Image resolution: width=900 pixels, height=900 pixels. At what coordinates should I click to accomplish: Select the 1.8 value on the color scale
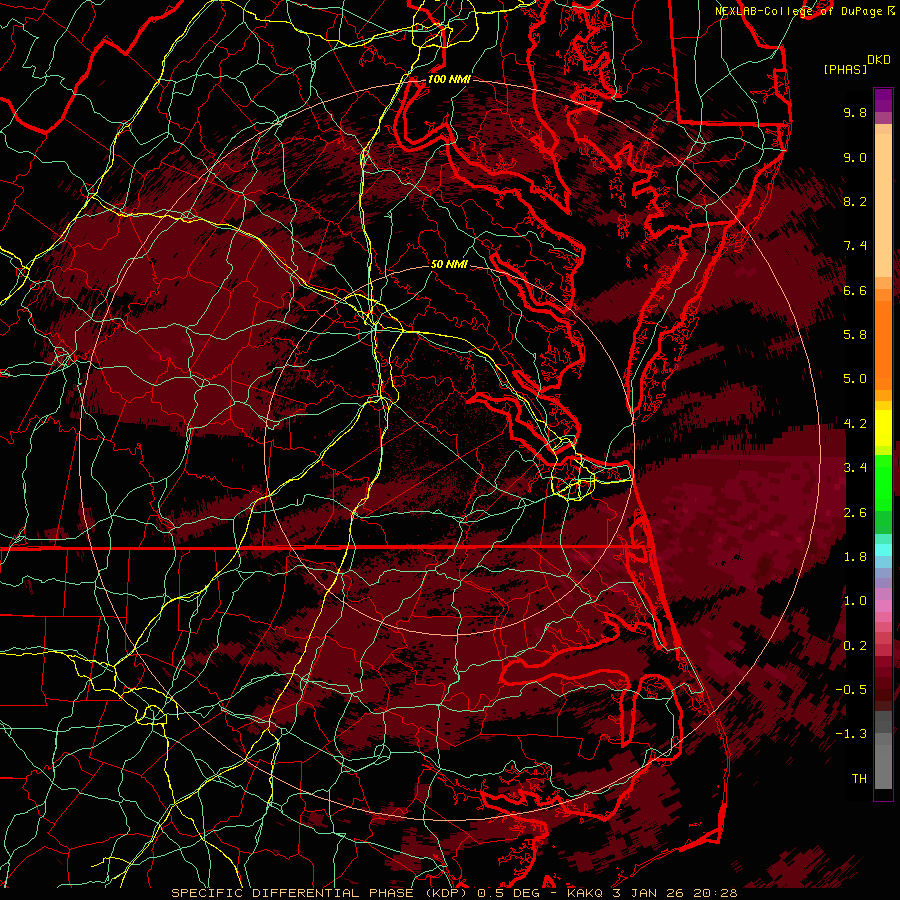tap(855, 557)
